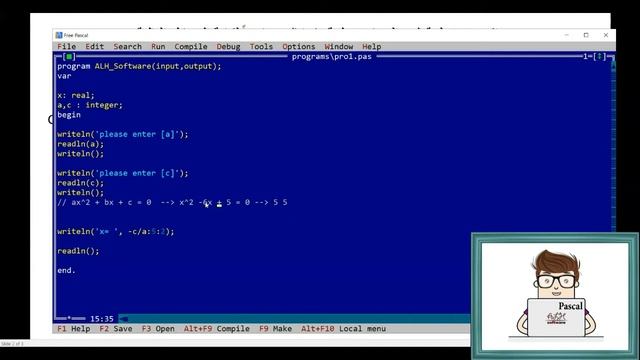Click the writeln('x= ', -c/a) line

(116, 231)
